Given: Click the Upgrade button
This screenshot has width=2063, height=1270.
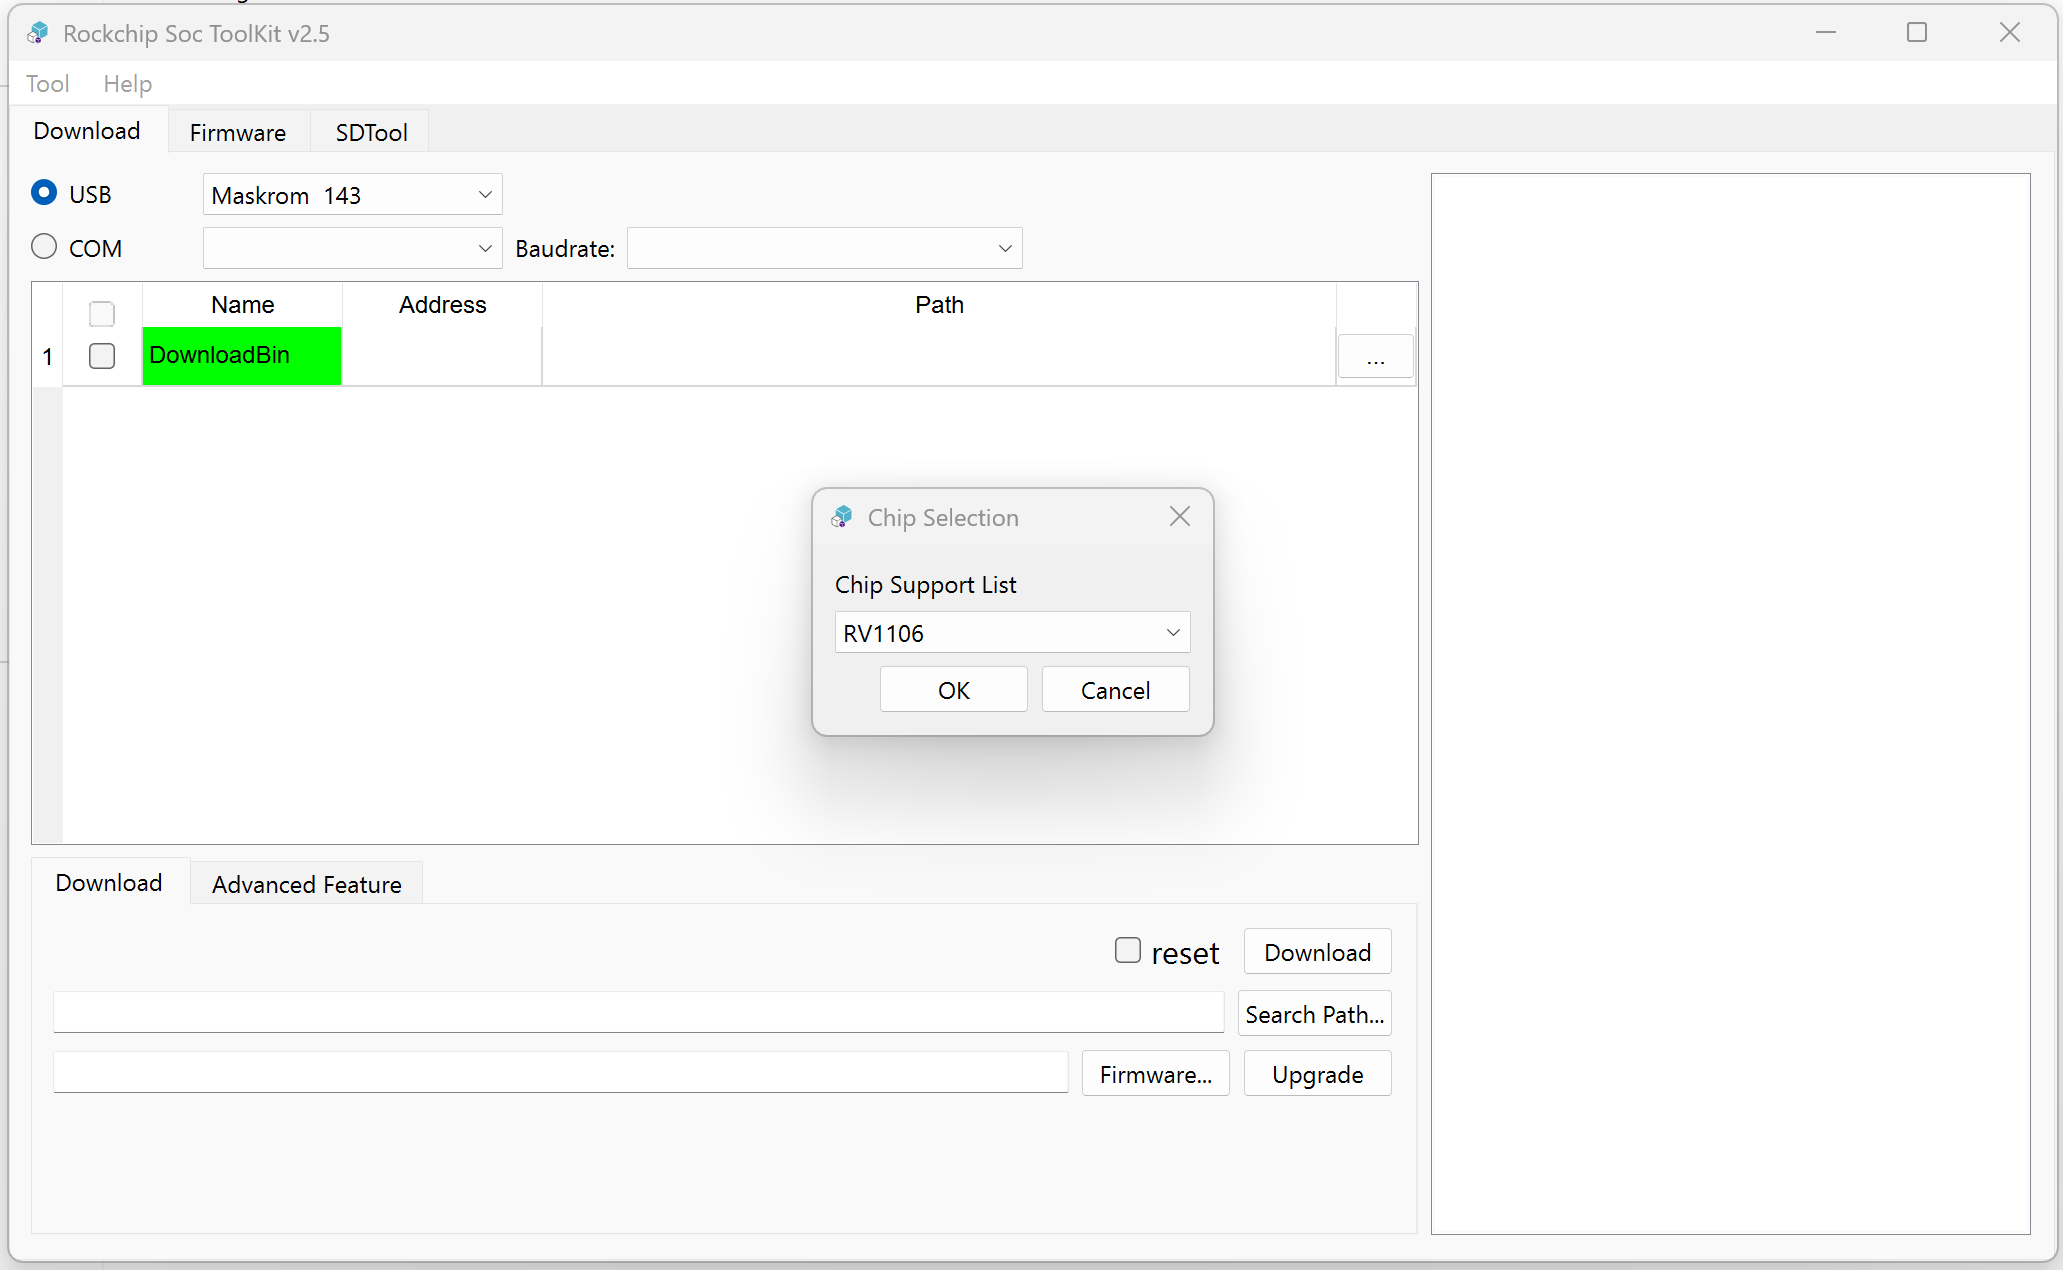Looking at the screenshot, I should (x=1316, y=1073).
